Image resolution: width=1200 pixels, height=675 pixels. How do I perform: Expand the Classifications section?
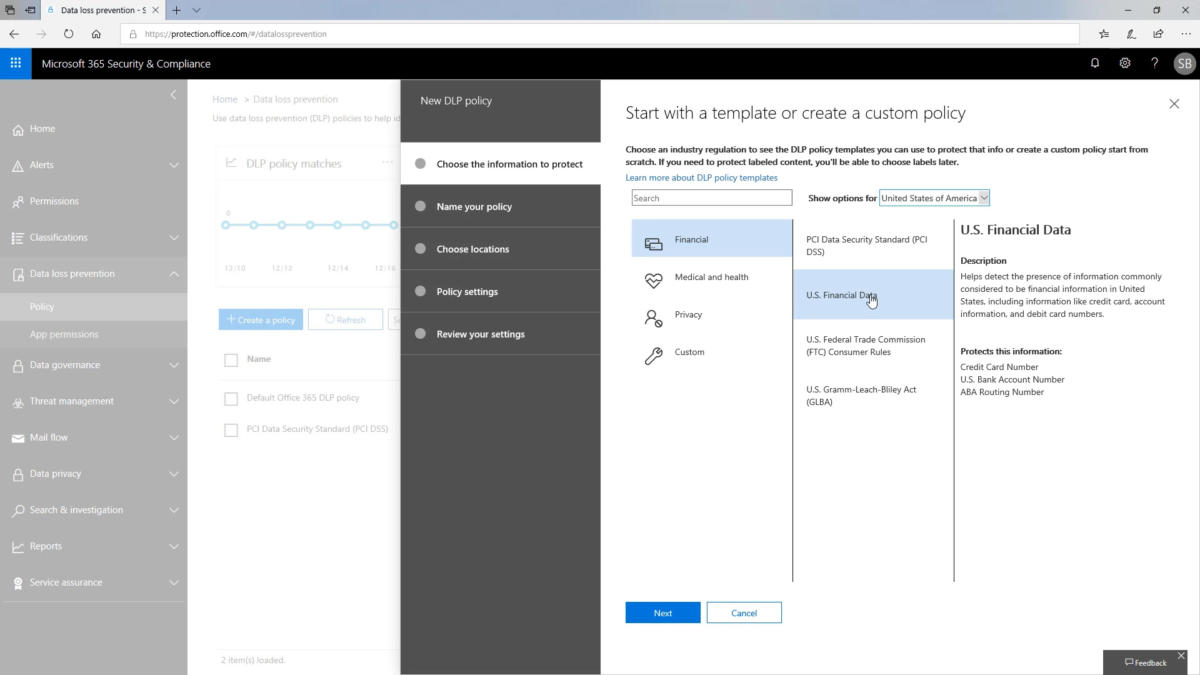pos(174,238)
